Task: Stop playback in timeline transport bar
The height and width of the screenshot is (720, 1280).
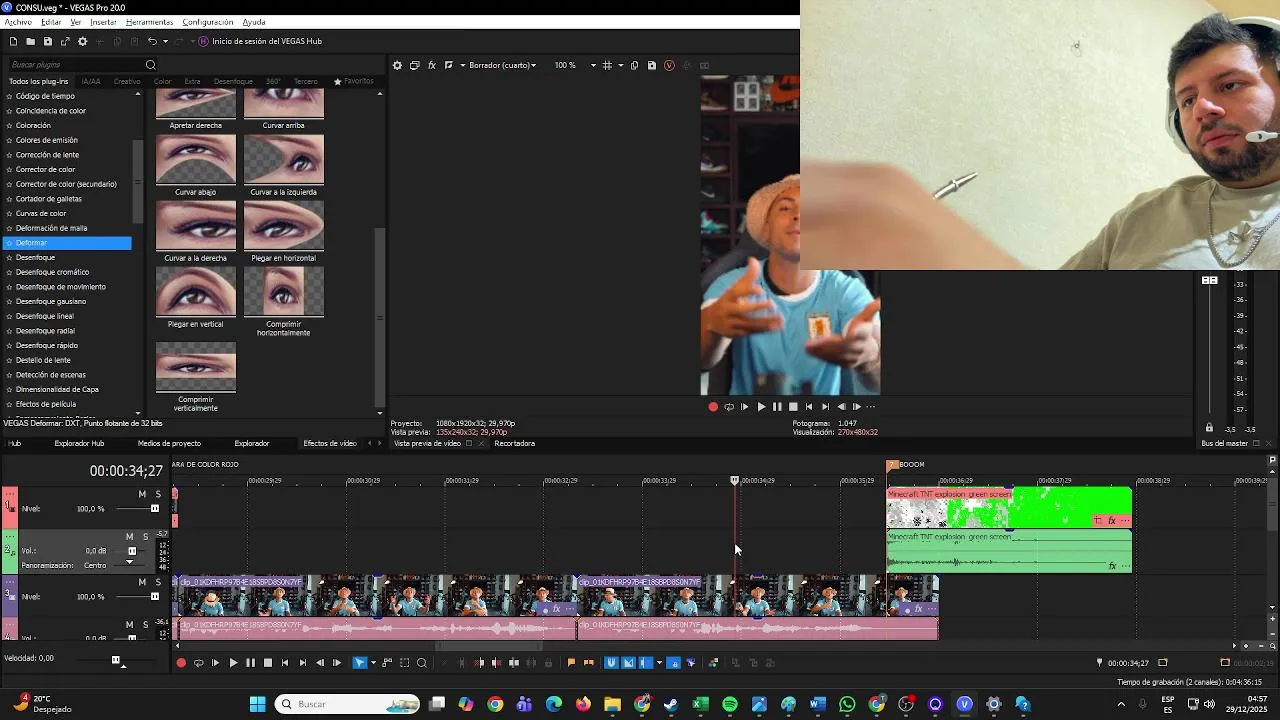Action: pos(267,663)
